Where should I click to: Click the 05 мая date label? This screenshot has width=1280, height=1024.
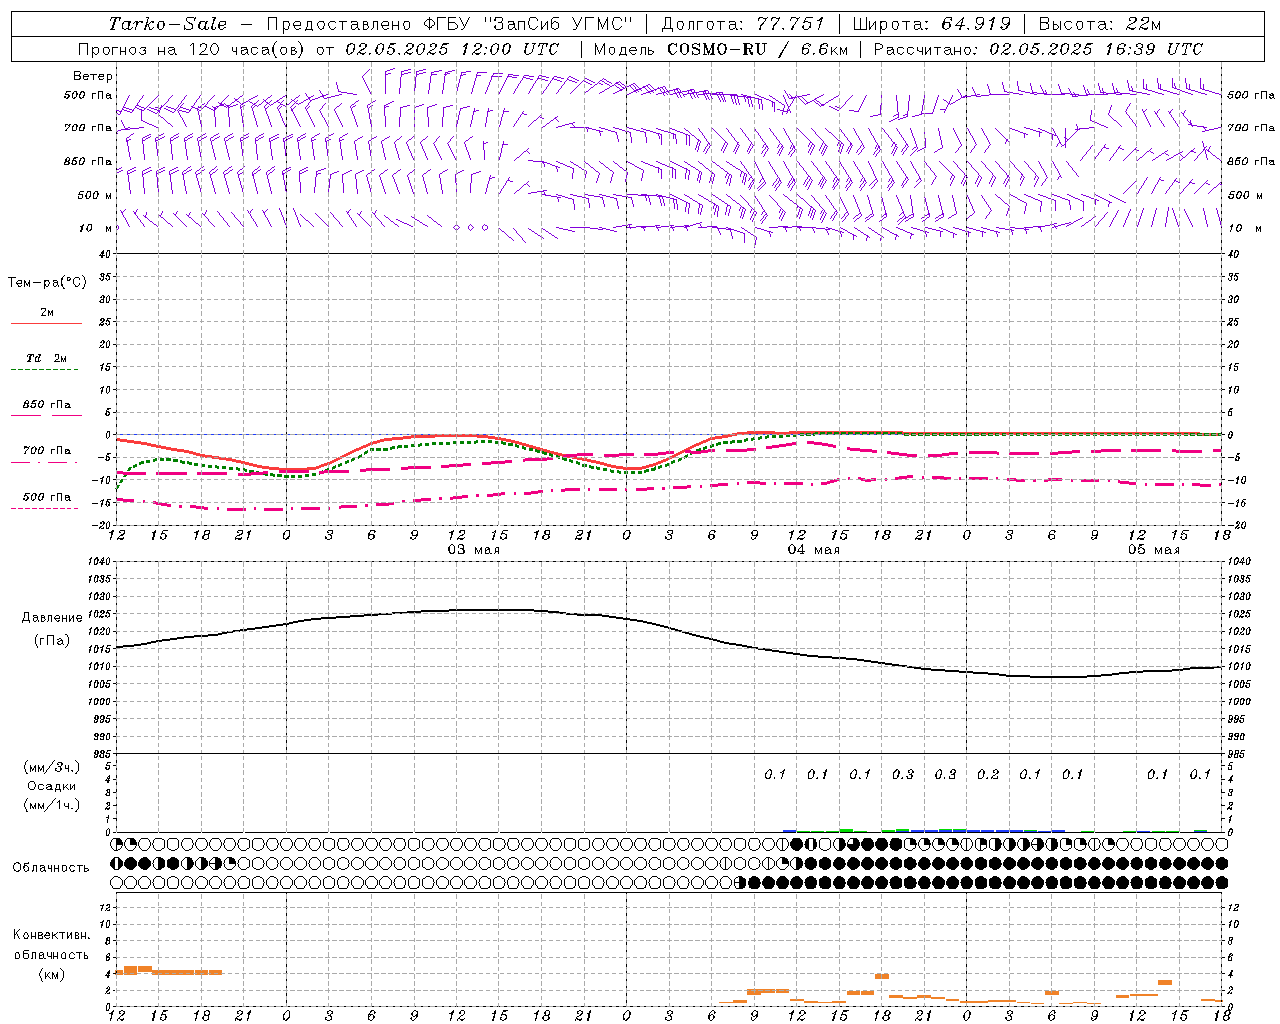point(1154,550)
